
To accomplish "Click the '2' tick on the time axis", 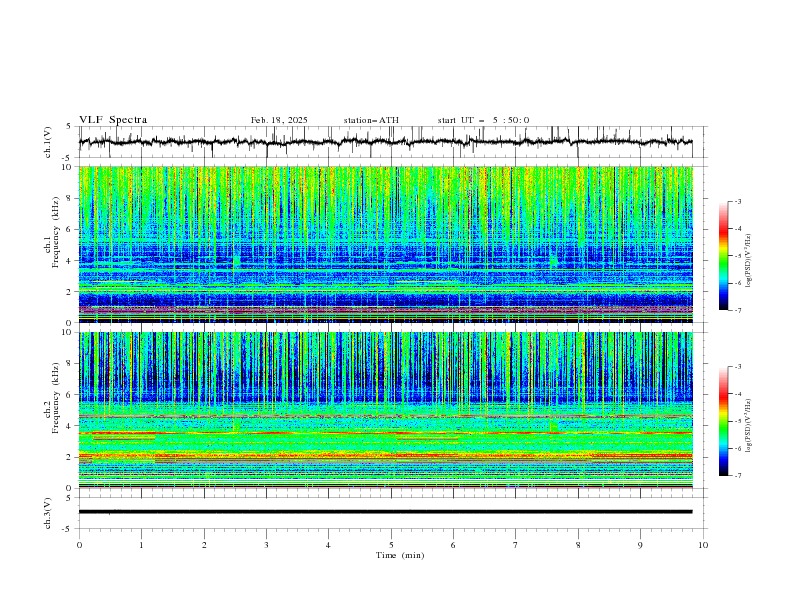I will (204, 545).
